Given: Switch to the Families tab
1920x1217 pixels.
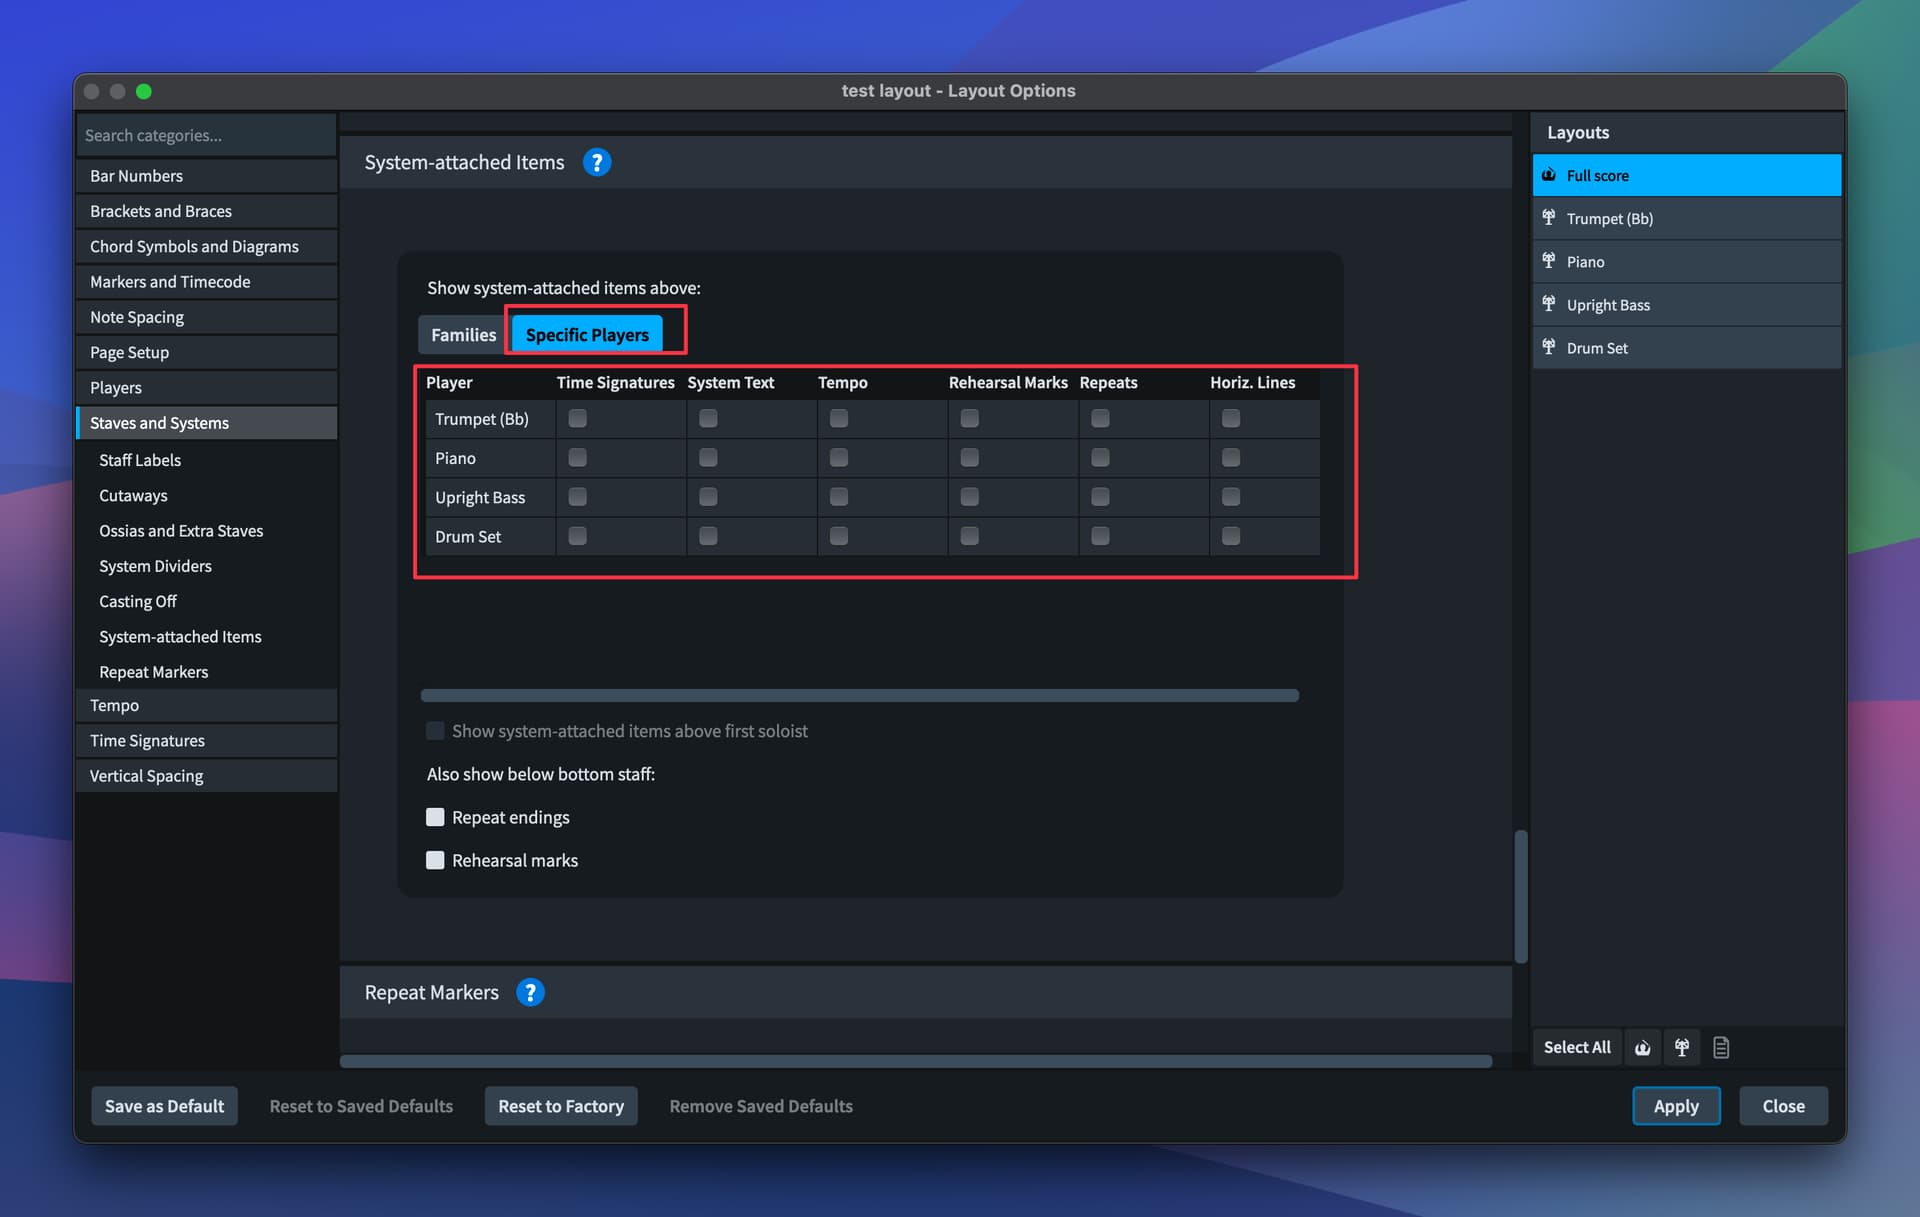Looking at the screenshot, I should click(463, 335).
